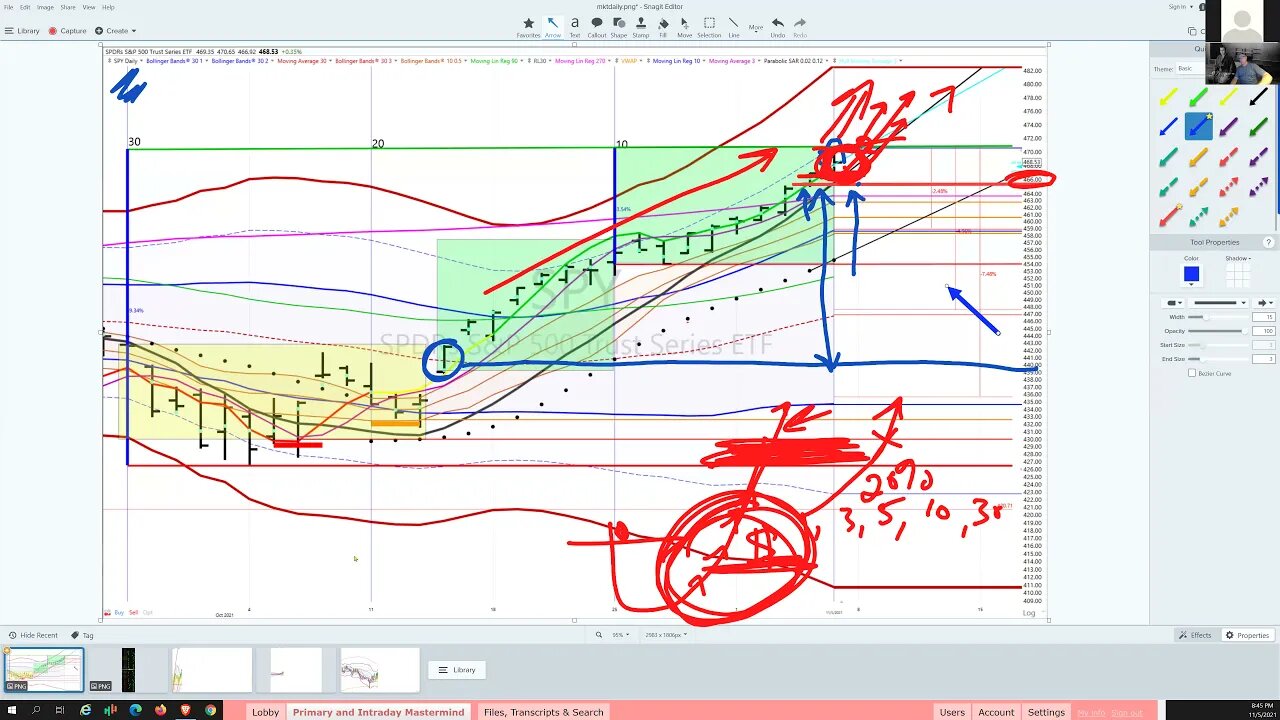Open the second recent PNG thumbnail
The height and width of the screenshot is (720, 1280).
point(128,670)
